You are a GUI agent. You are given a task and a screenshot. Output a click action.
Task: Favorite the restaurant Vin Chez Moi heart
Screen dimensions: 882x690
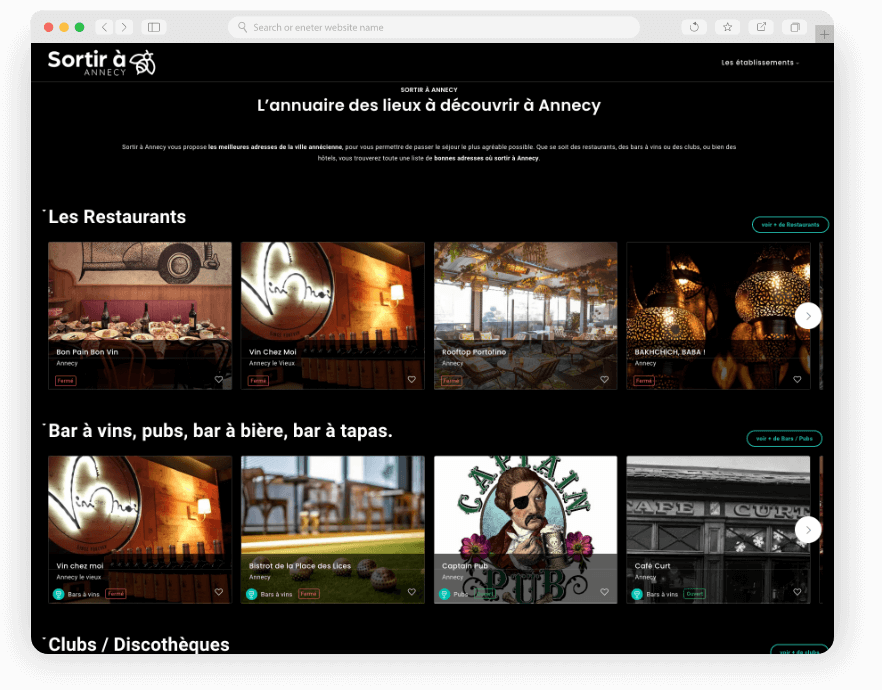pos(412,380)
